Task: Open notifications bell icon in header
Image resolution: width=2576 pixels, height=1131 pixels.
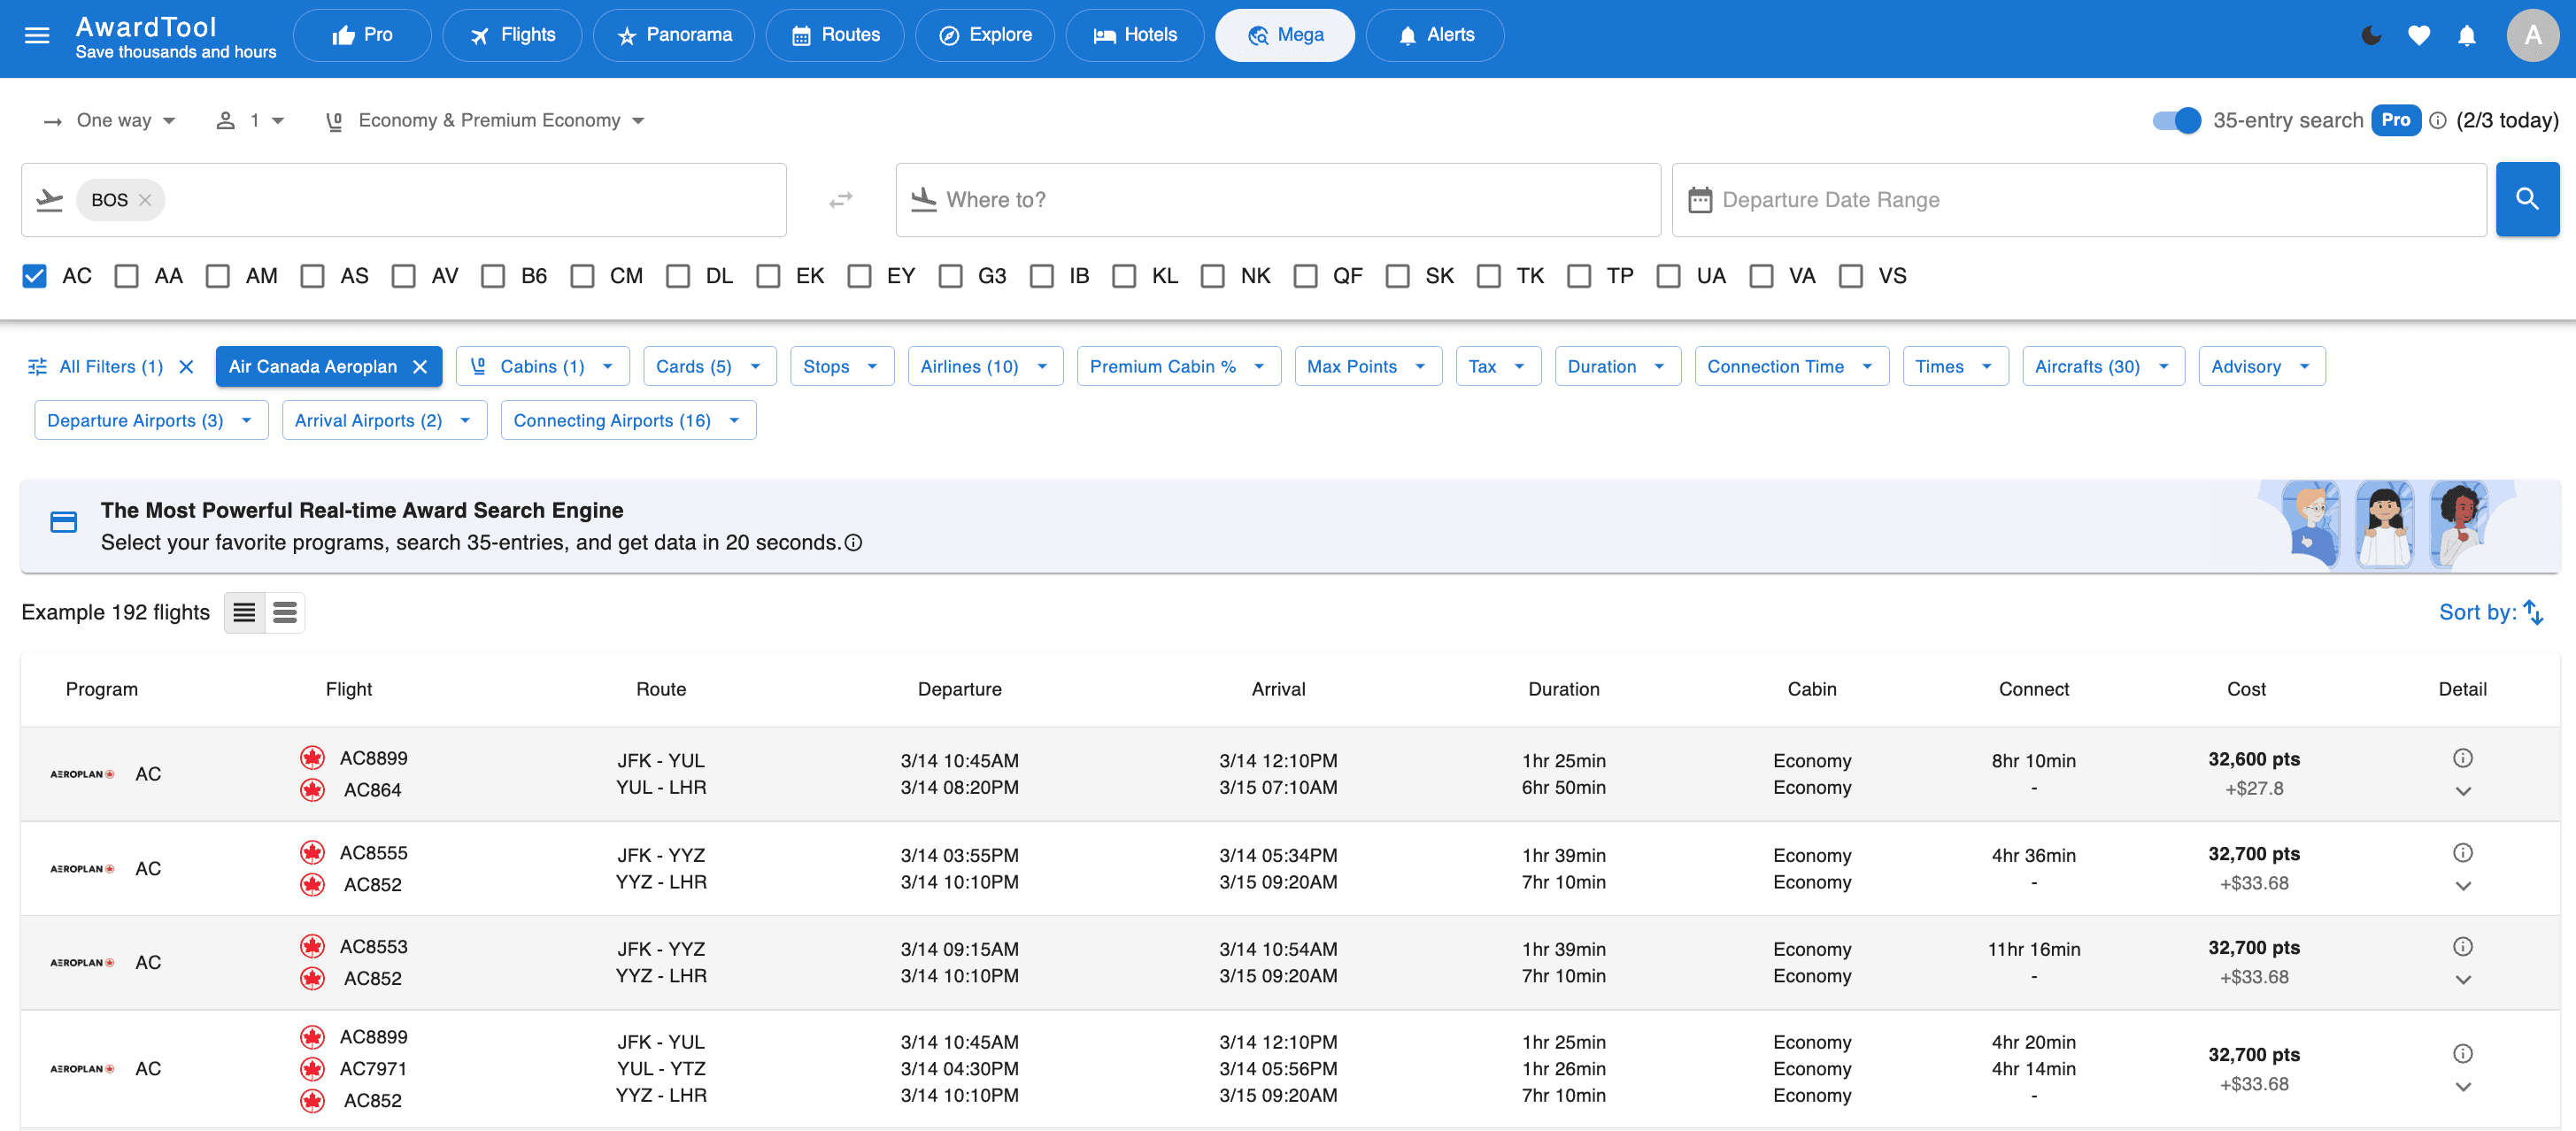Action: click(x=2467, y=36)
